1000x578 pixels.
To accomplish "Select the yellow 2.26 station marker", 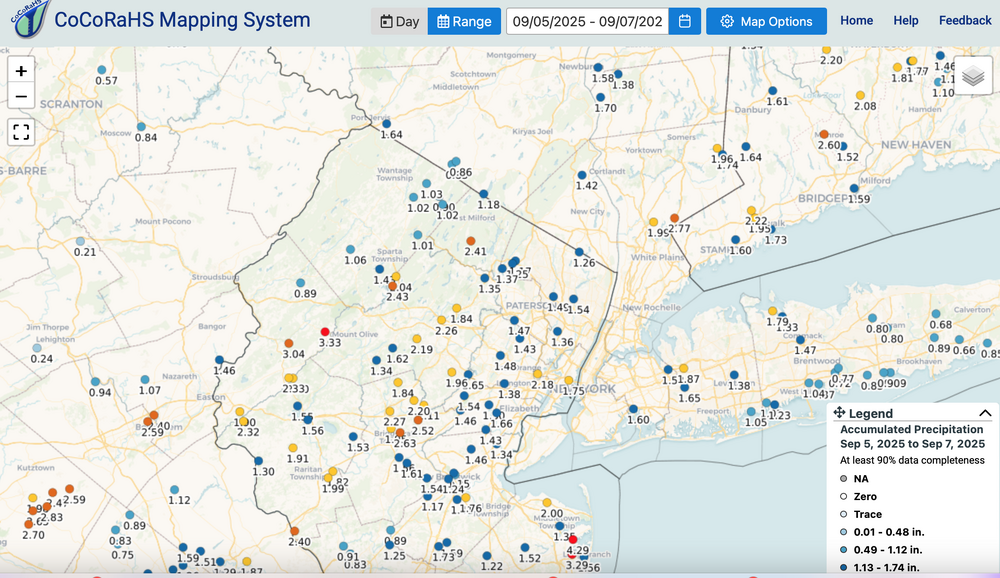I will tap(441, 320).
